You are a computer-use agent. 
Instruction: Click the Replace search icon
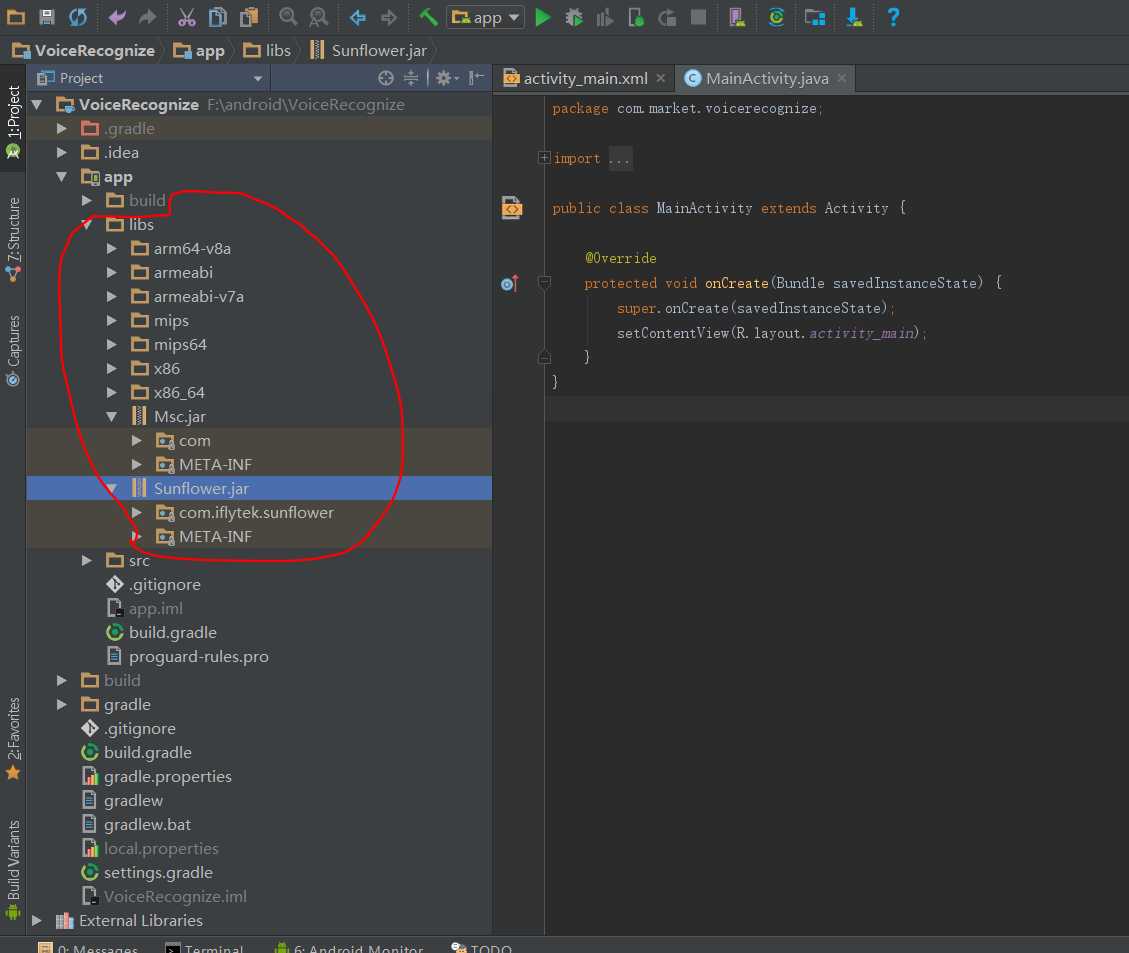click(318, 17)
